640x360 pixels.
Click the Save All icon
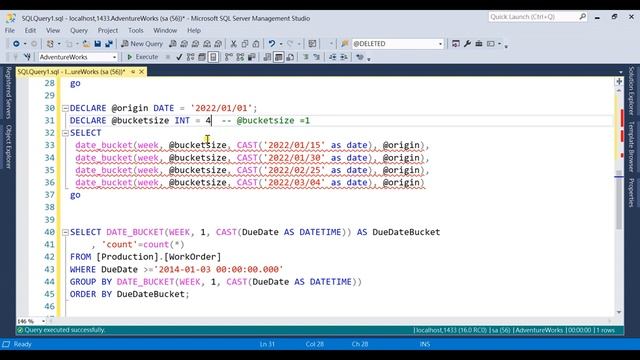point(109,44)
